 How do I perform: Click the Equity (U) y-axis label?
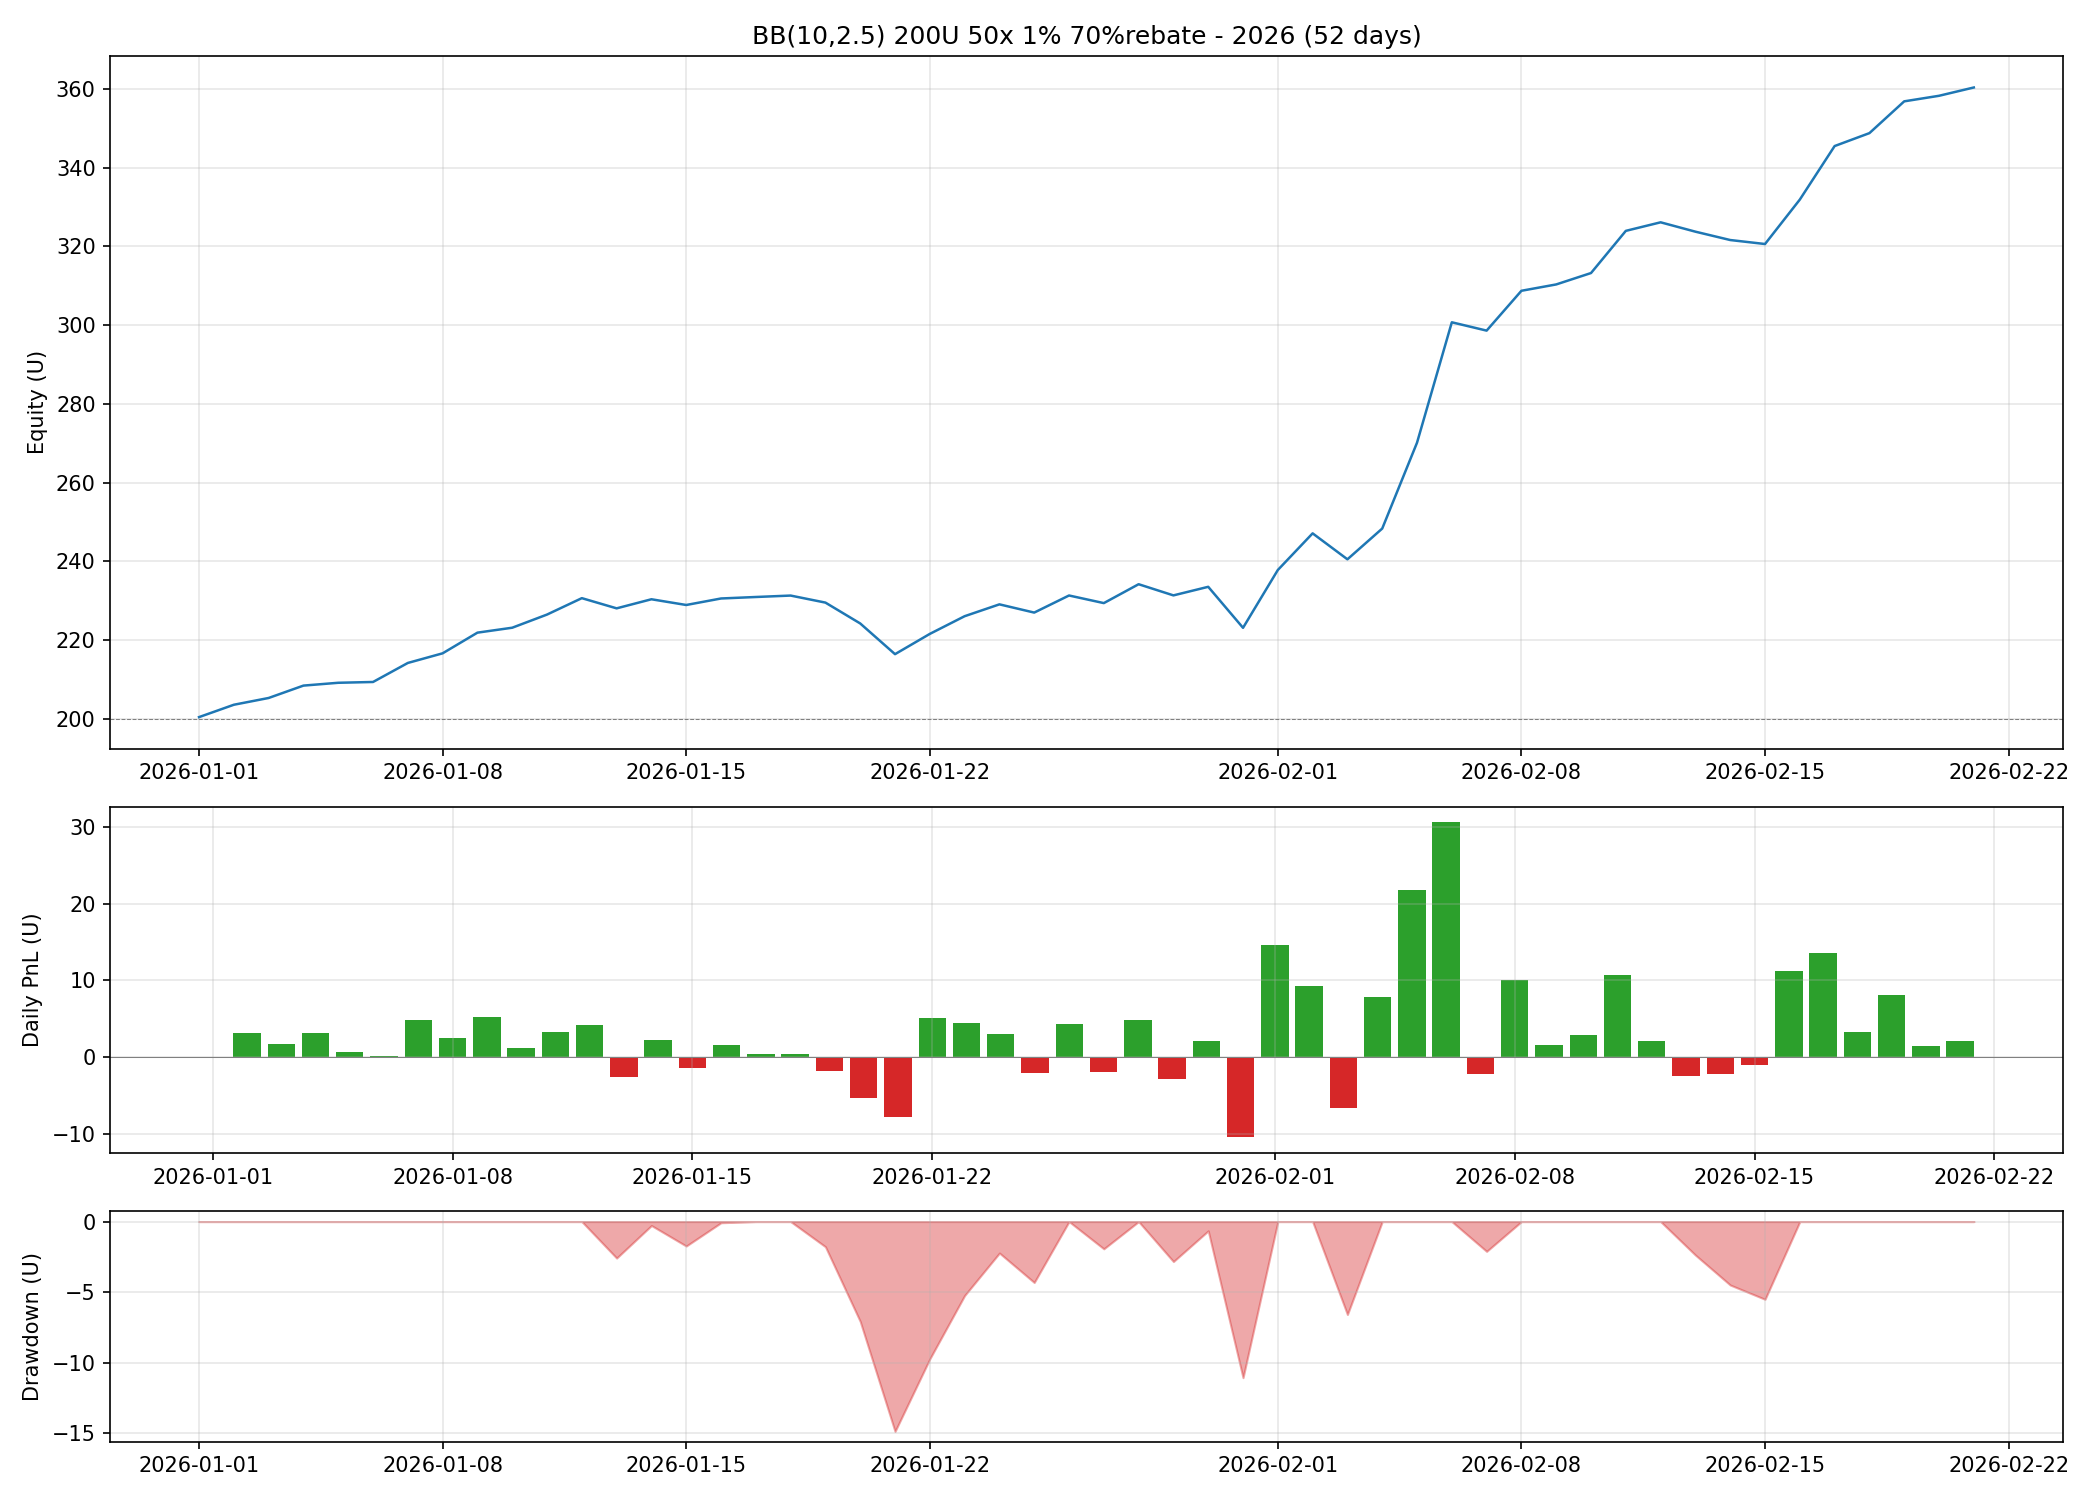click(36, 402)
